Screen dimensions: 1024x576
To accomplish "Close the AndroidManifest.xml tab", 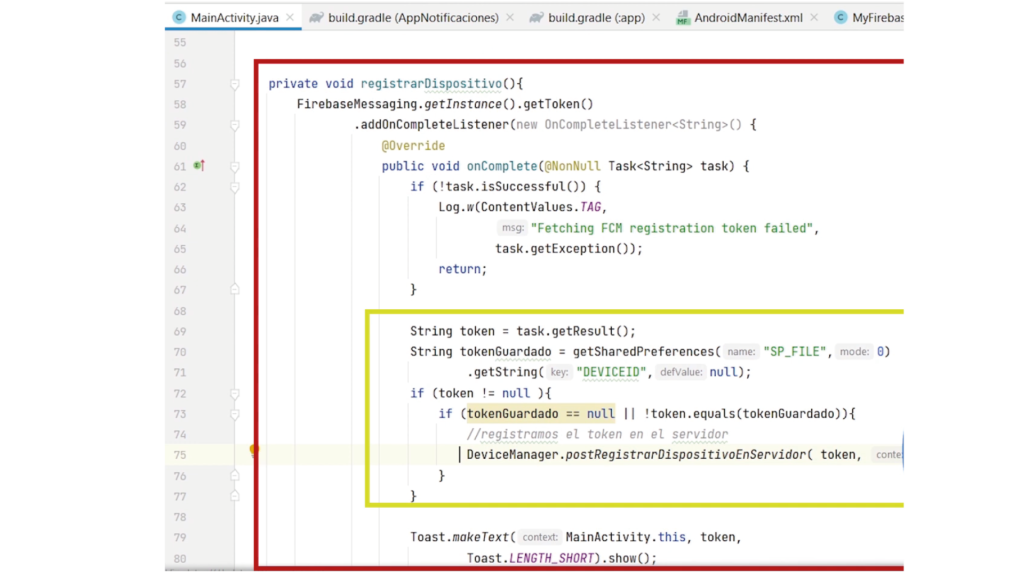I will click(x=812, y=18).
